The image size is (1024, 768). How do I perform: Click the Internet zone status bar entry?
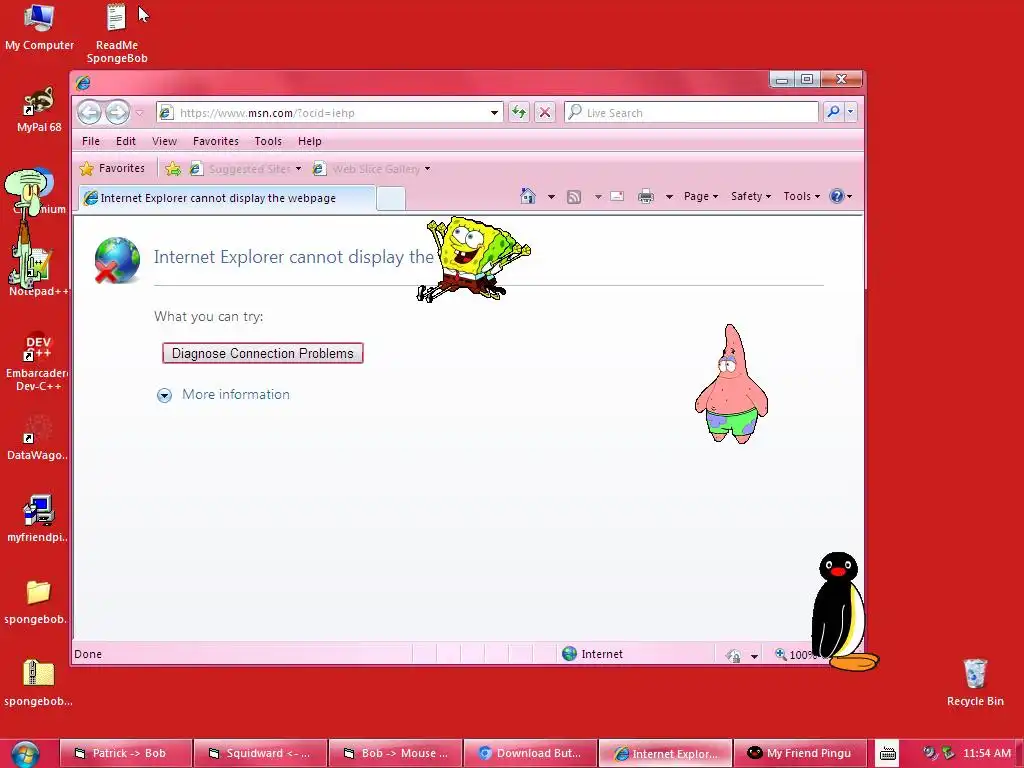point(592,654)
